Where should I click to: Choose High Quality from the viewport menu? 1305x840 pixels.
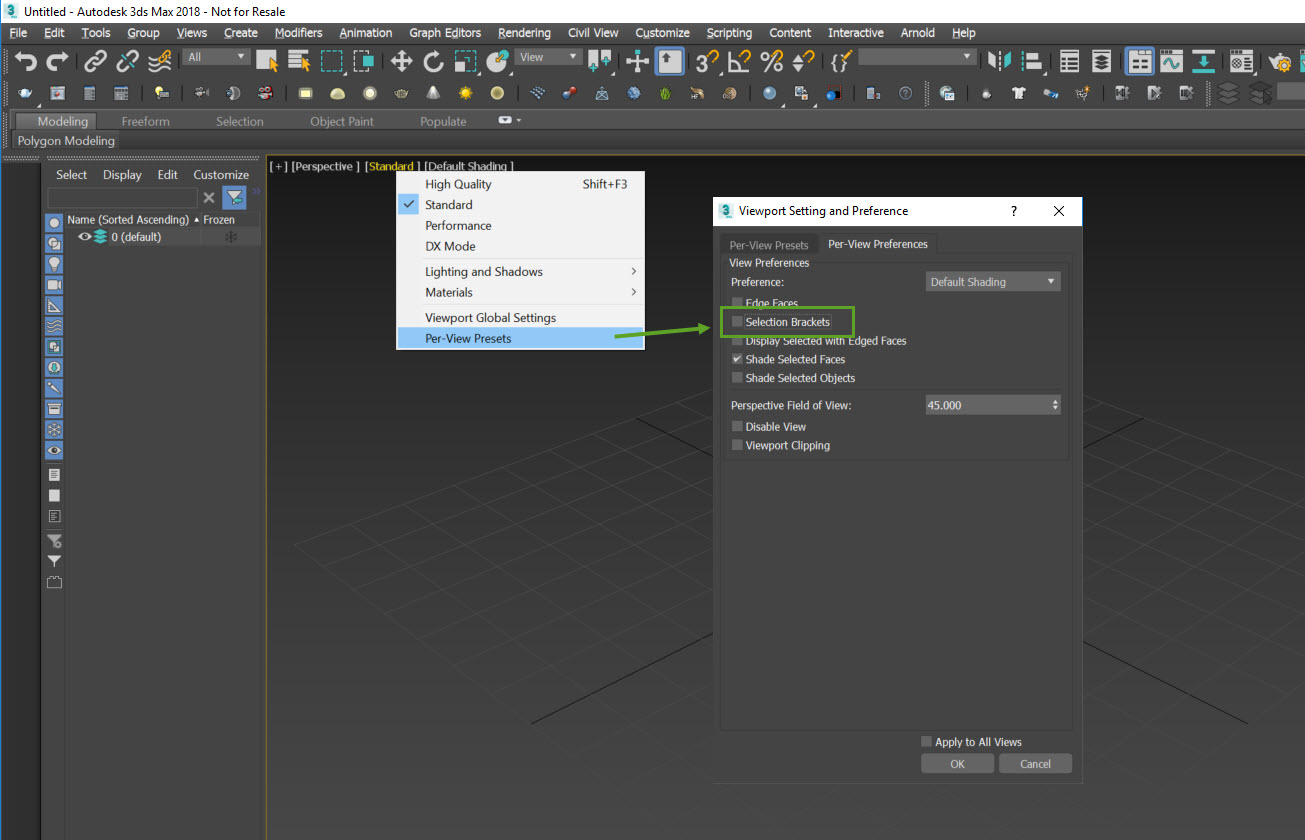pyautogui.click(x=458, y=184)
